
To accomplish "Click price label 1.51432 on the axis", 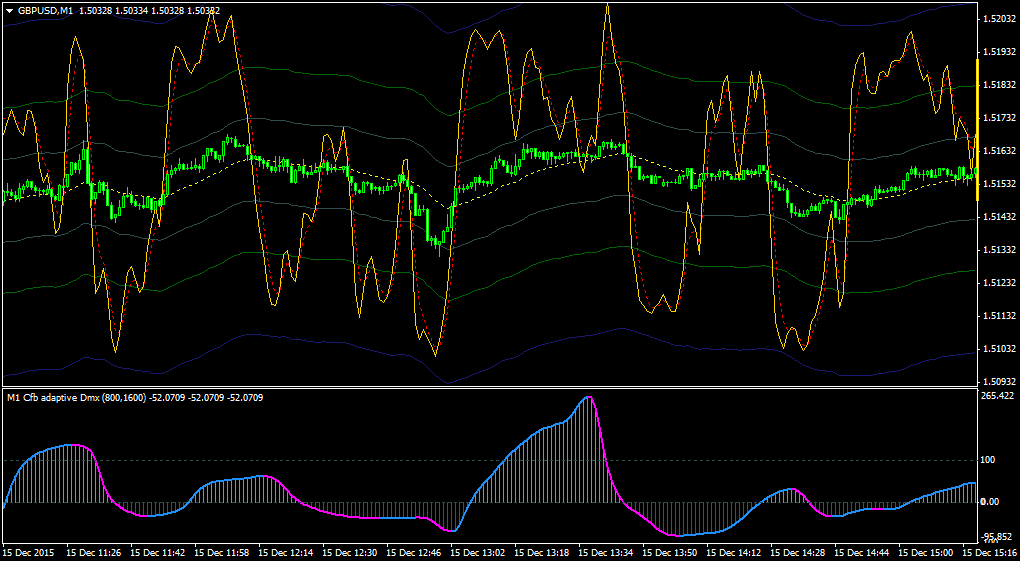I will [x=999, y=217].
